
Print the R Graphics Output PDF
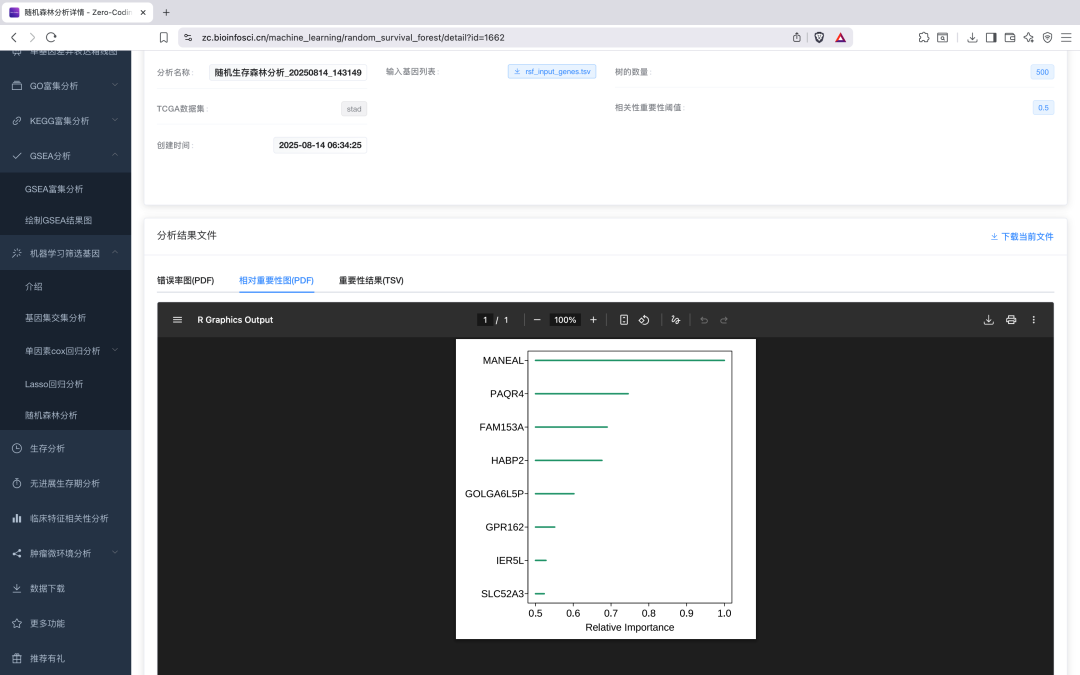pos(1011,320)
